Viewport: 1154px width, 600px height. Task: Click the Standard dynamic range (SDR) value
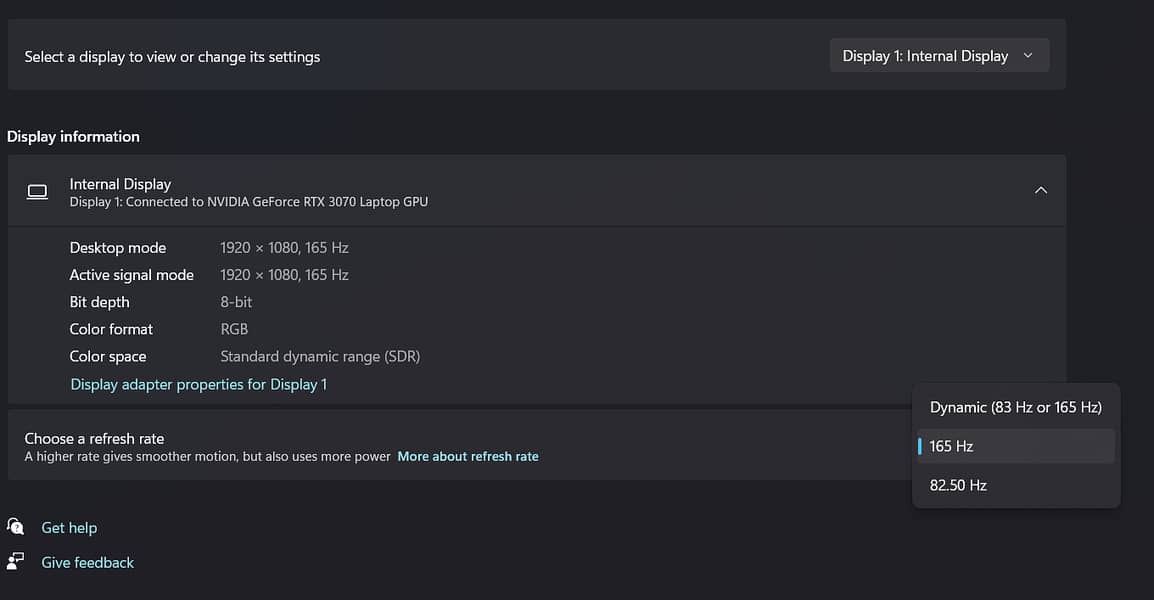[320, 356]
